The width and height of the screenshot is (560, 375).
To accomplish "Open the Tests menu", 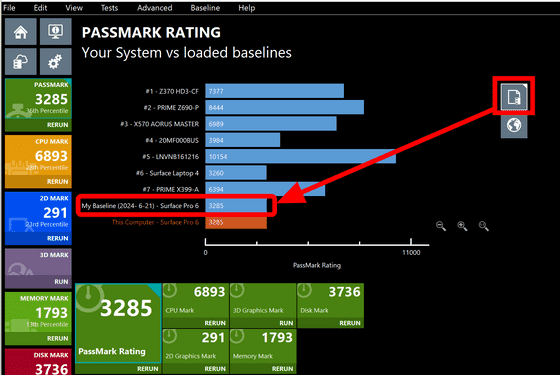I will click(109, 8).
